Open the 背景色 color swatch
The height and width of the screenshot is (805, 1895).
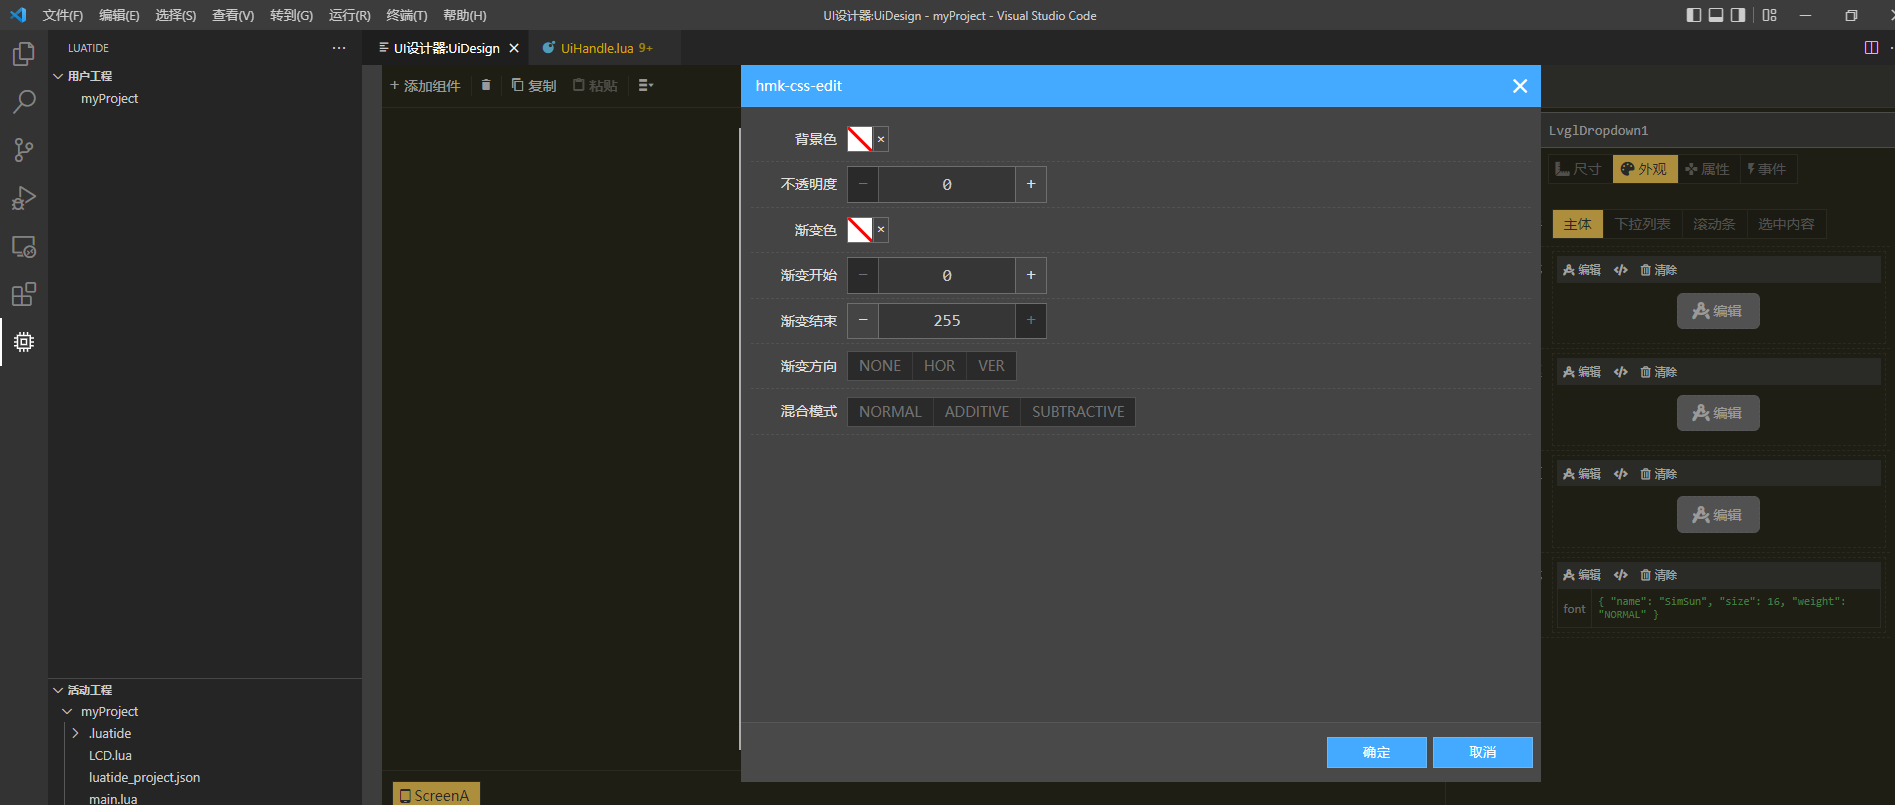click(860, 139)
